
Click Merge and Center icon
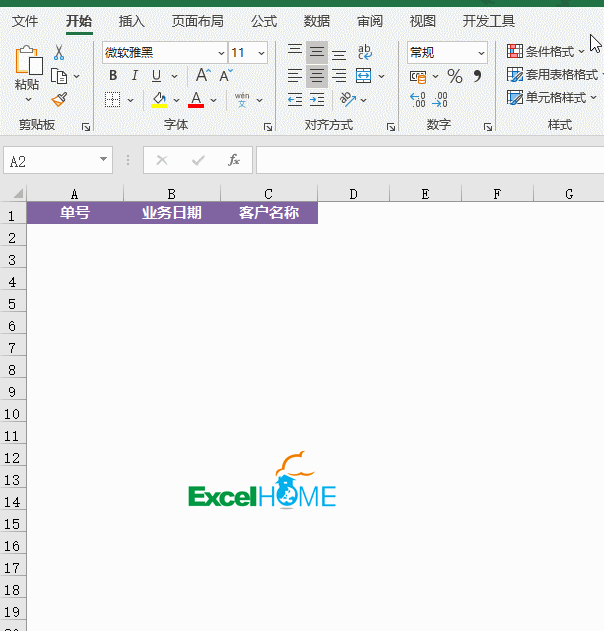click(x=363, y=76)
